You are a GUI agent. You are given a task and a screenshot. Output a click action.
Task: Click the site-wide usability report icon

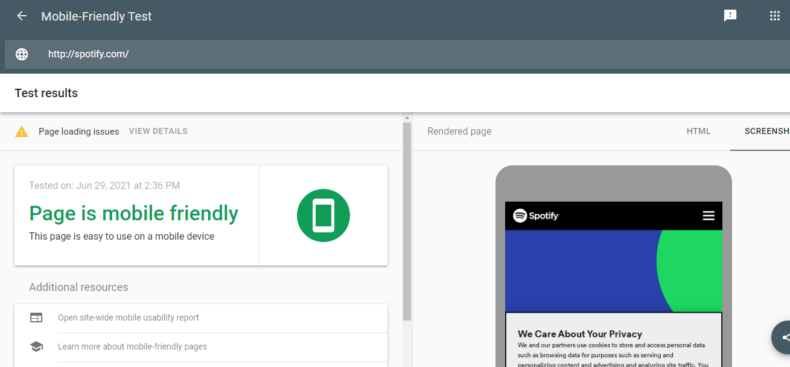tap(36, 318)
